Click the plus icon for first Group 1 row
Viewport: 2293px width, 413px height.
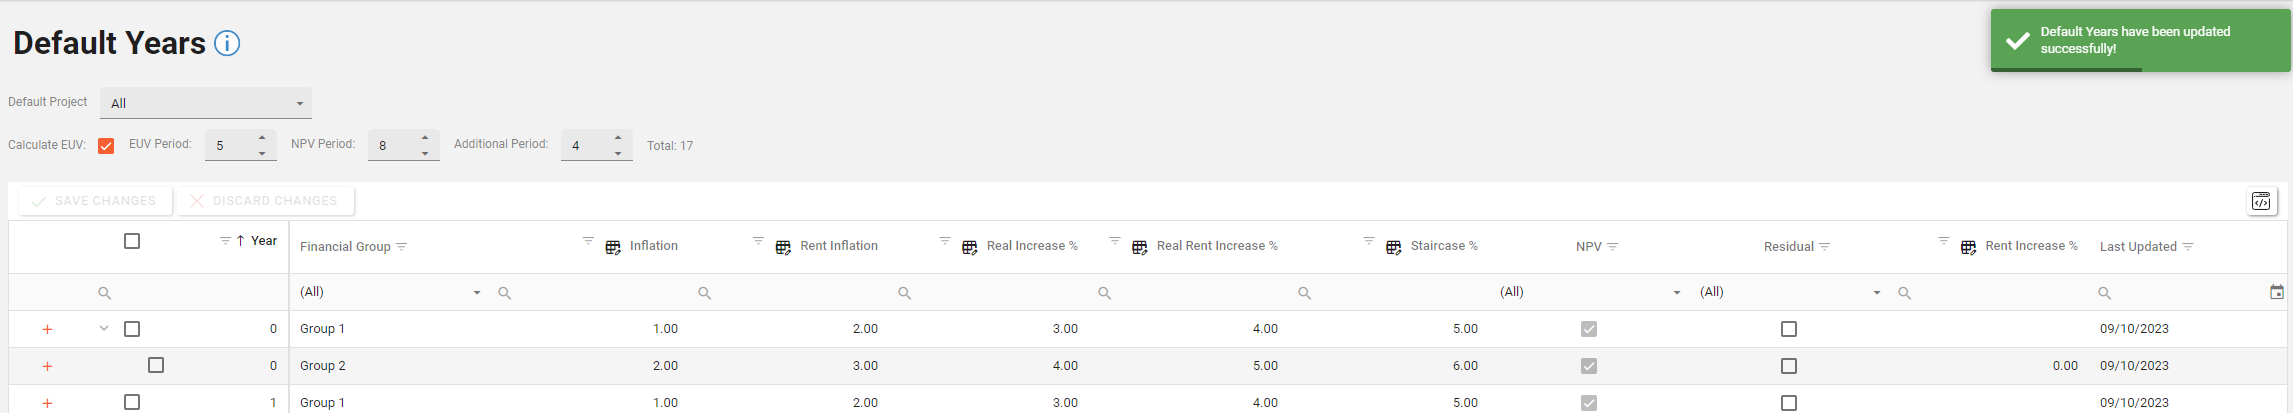[47, 329]
